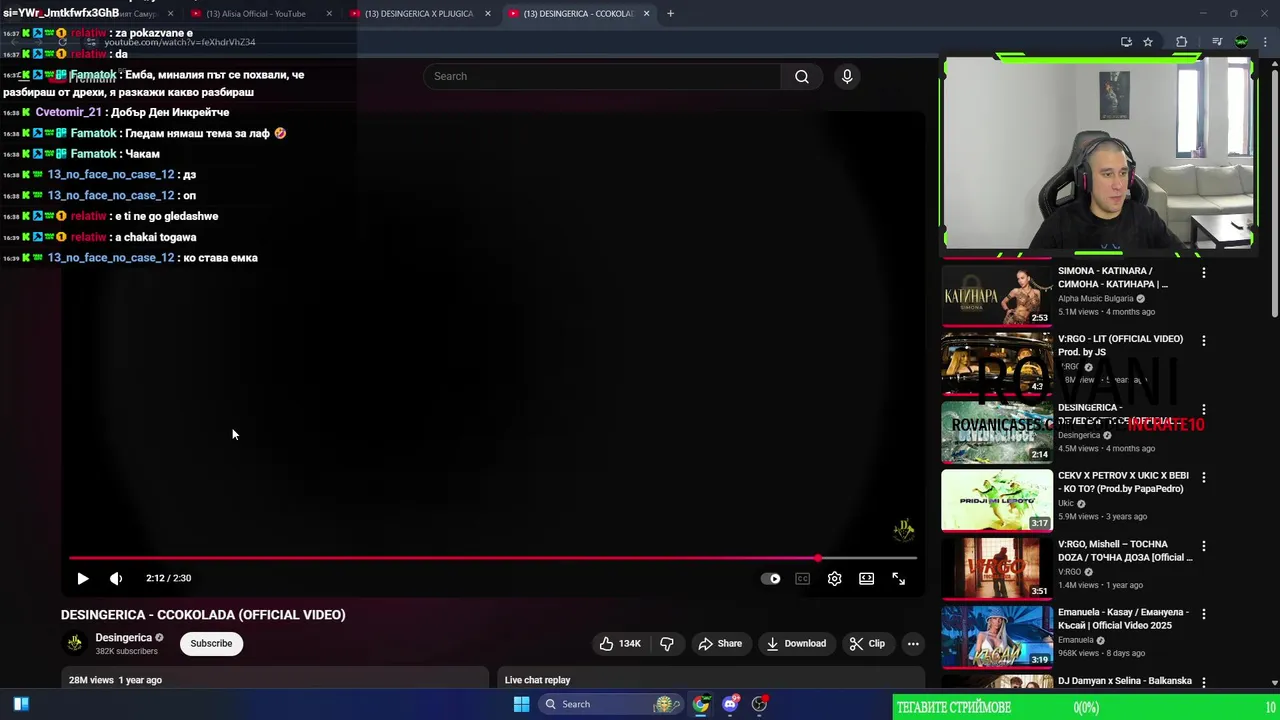The width and height of the screenshot is (1280, 720).
Task: Open a new browser tab
Action: [x=670, y=14]
